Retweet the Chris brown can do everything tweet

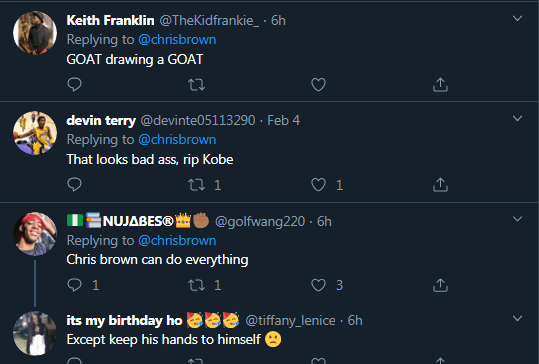(196, 285)
